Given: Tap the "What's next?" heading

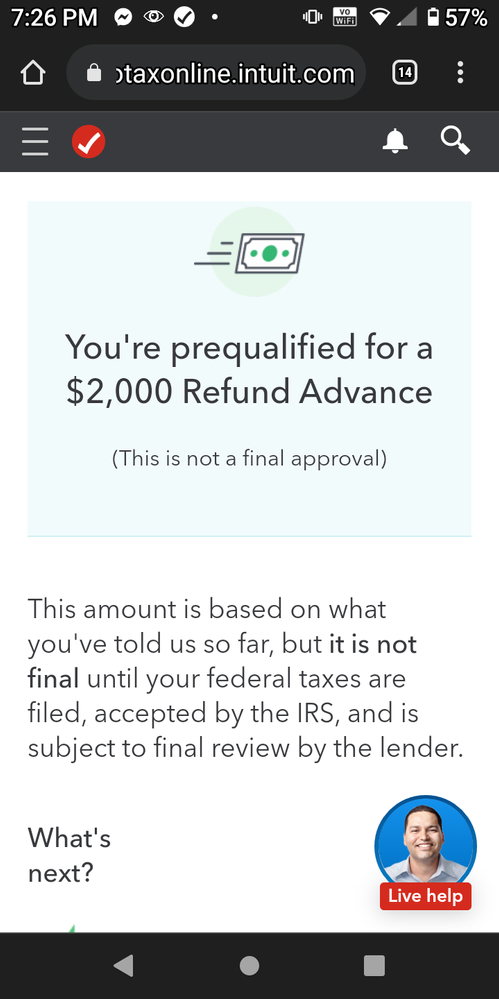Looking at the screenshot, I should click(69, 855).
